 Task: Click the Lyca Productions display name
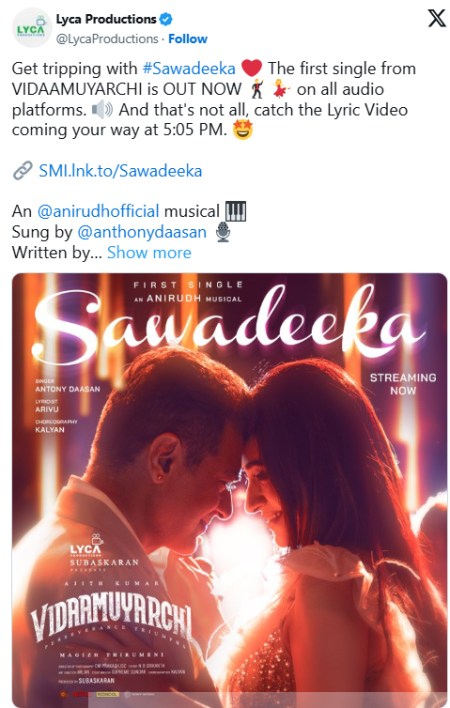coord(106,19)
